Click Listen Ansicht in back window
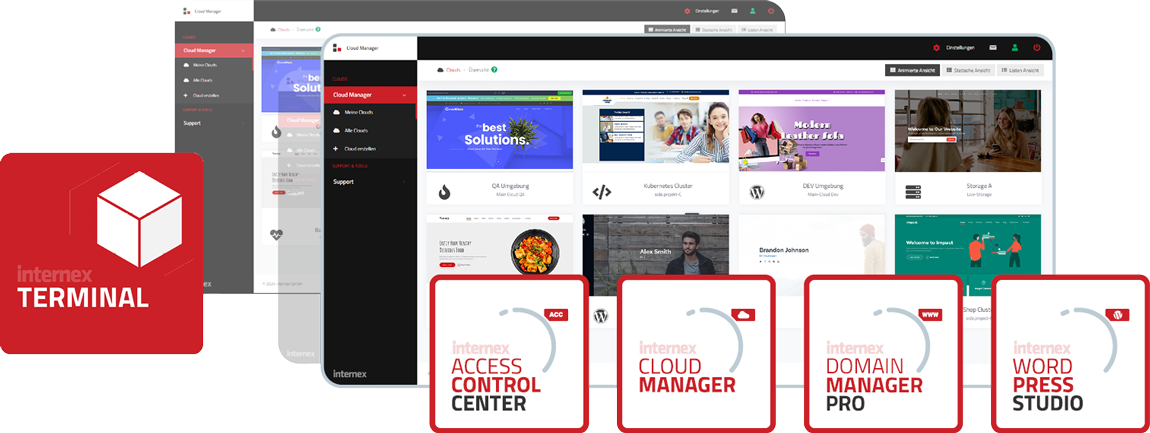 (757, 29)
